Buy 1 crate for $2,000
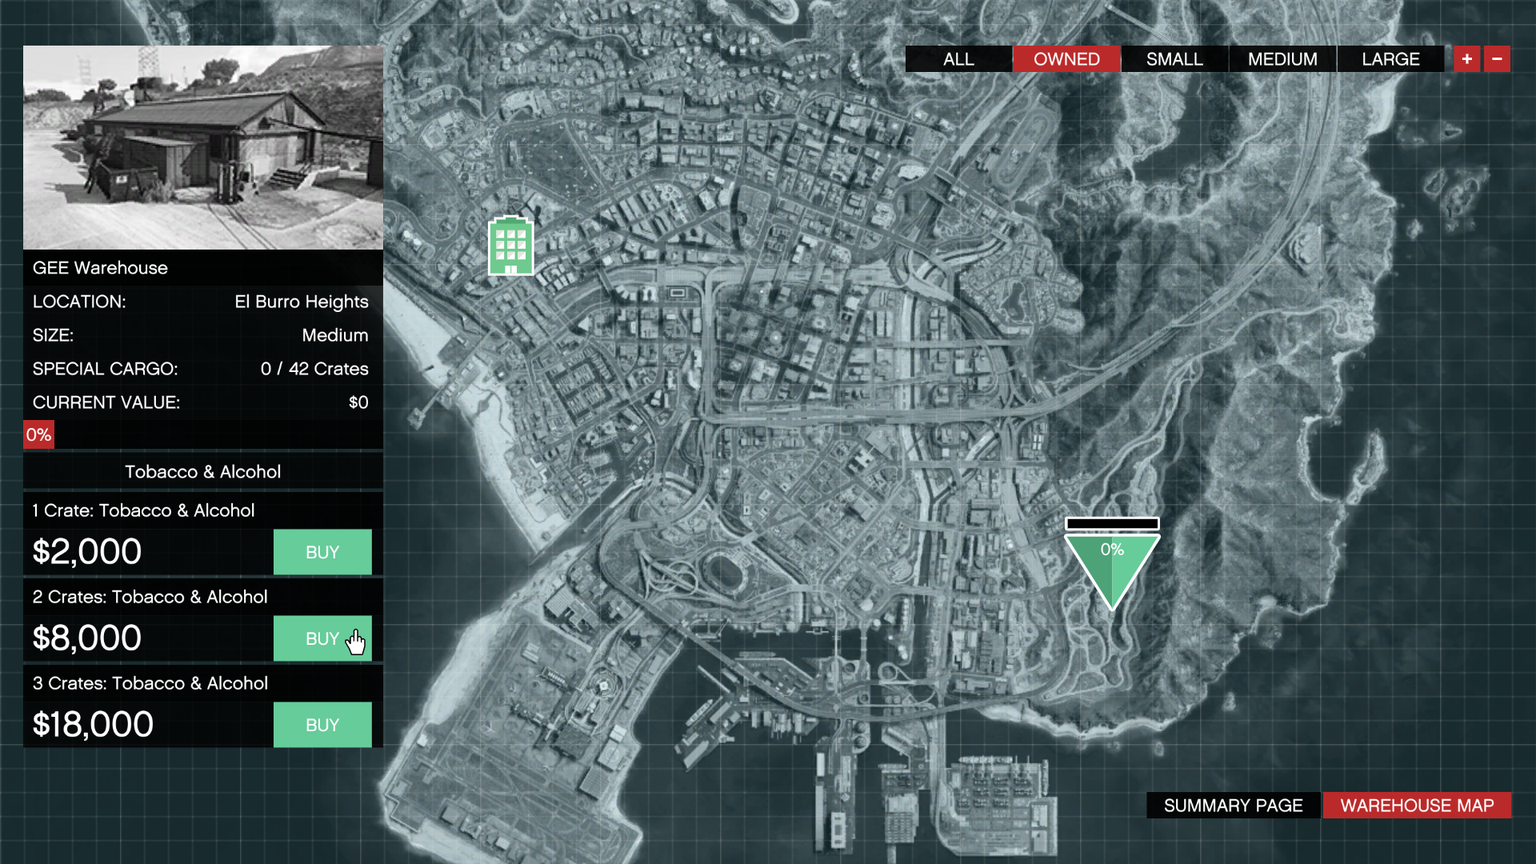 [x=322, y=552]
